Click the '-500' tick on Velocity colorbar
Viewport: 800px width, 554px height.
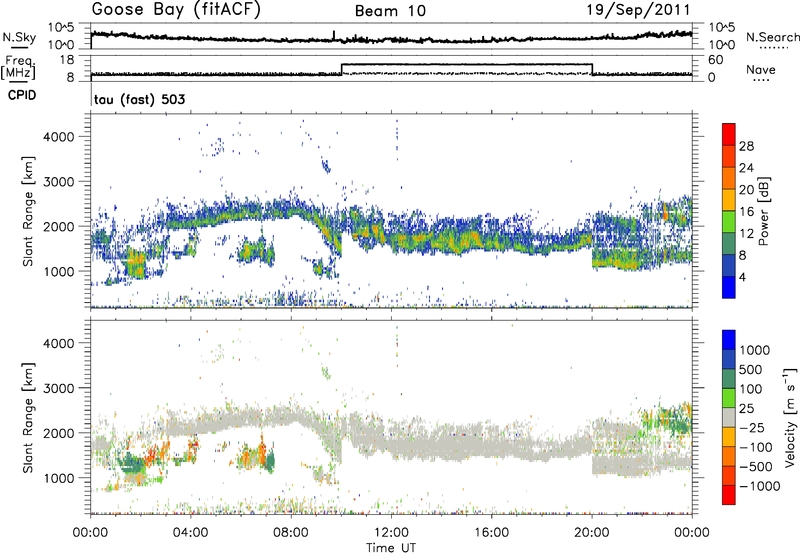[756, 467]
